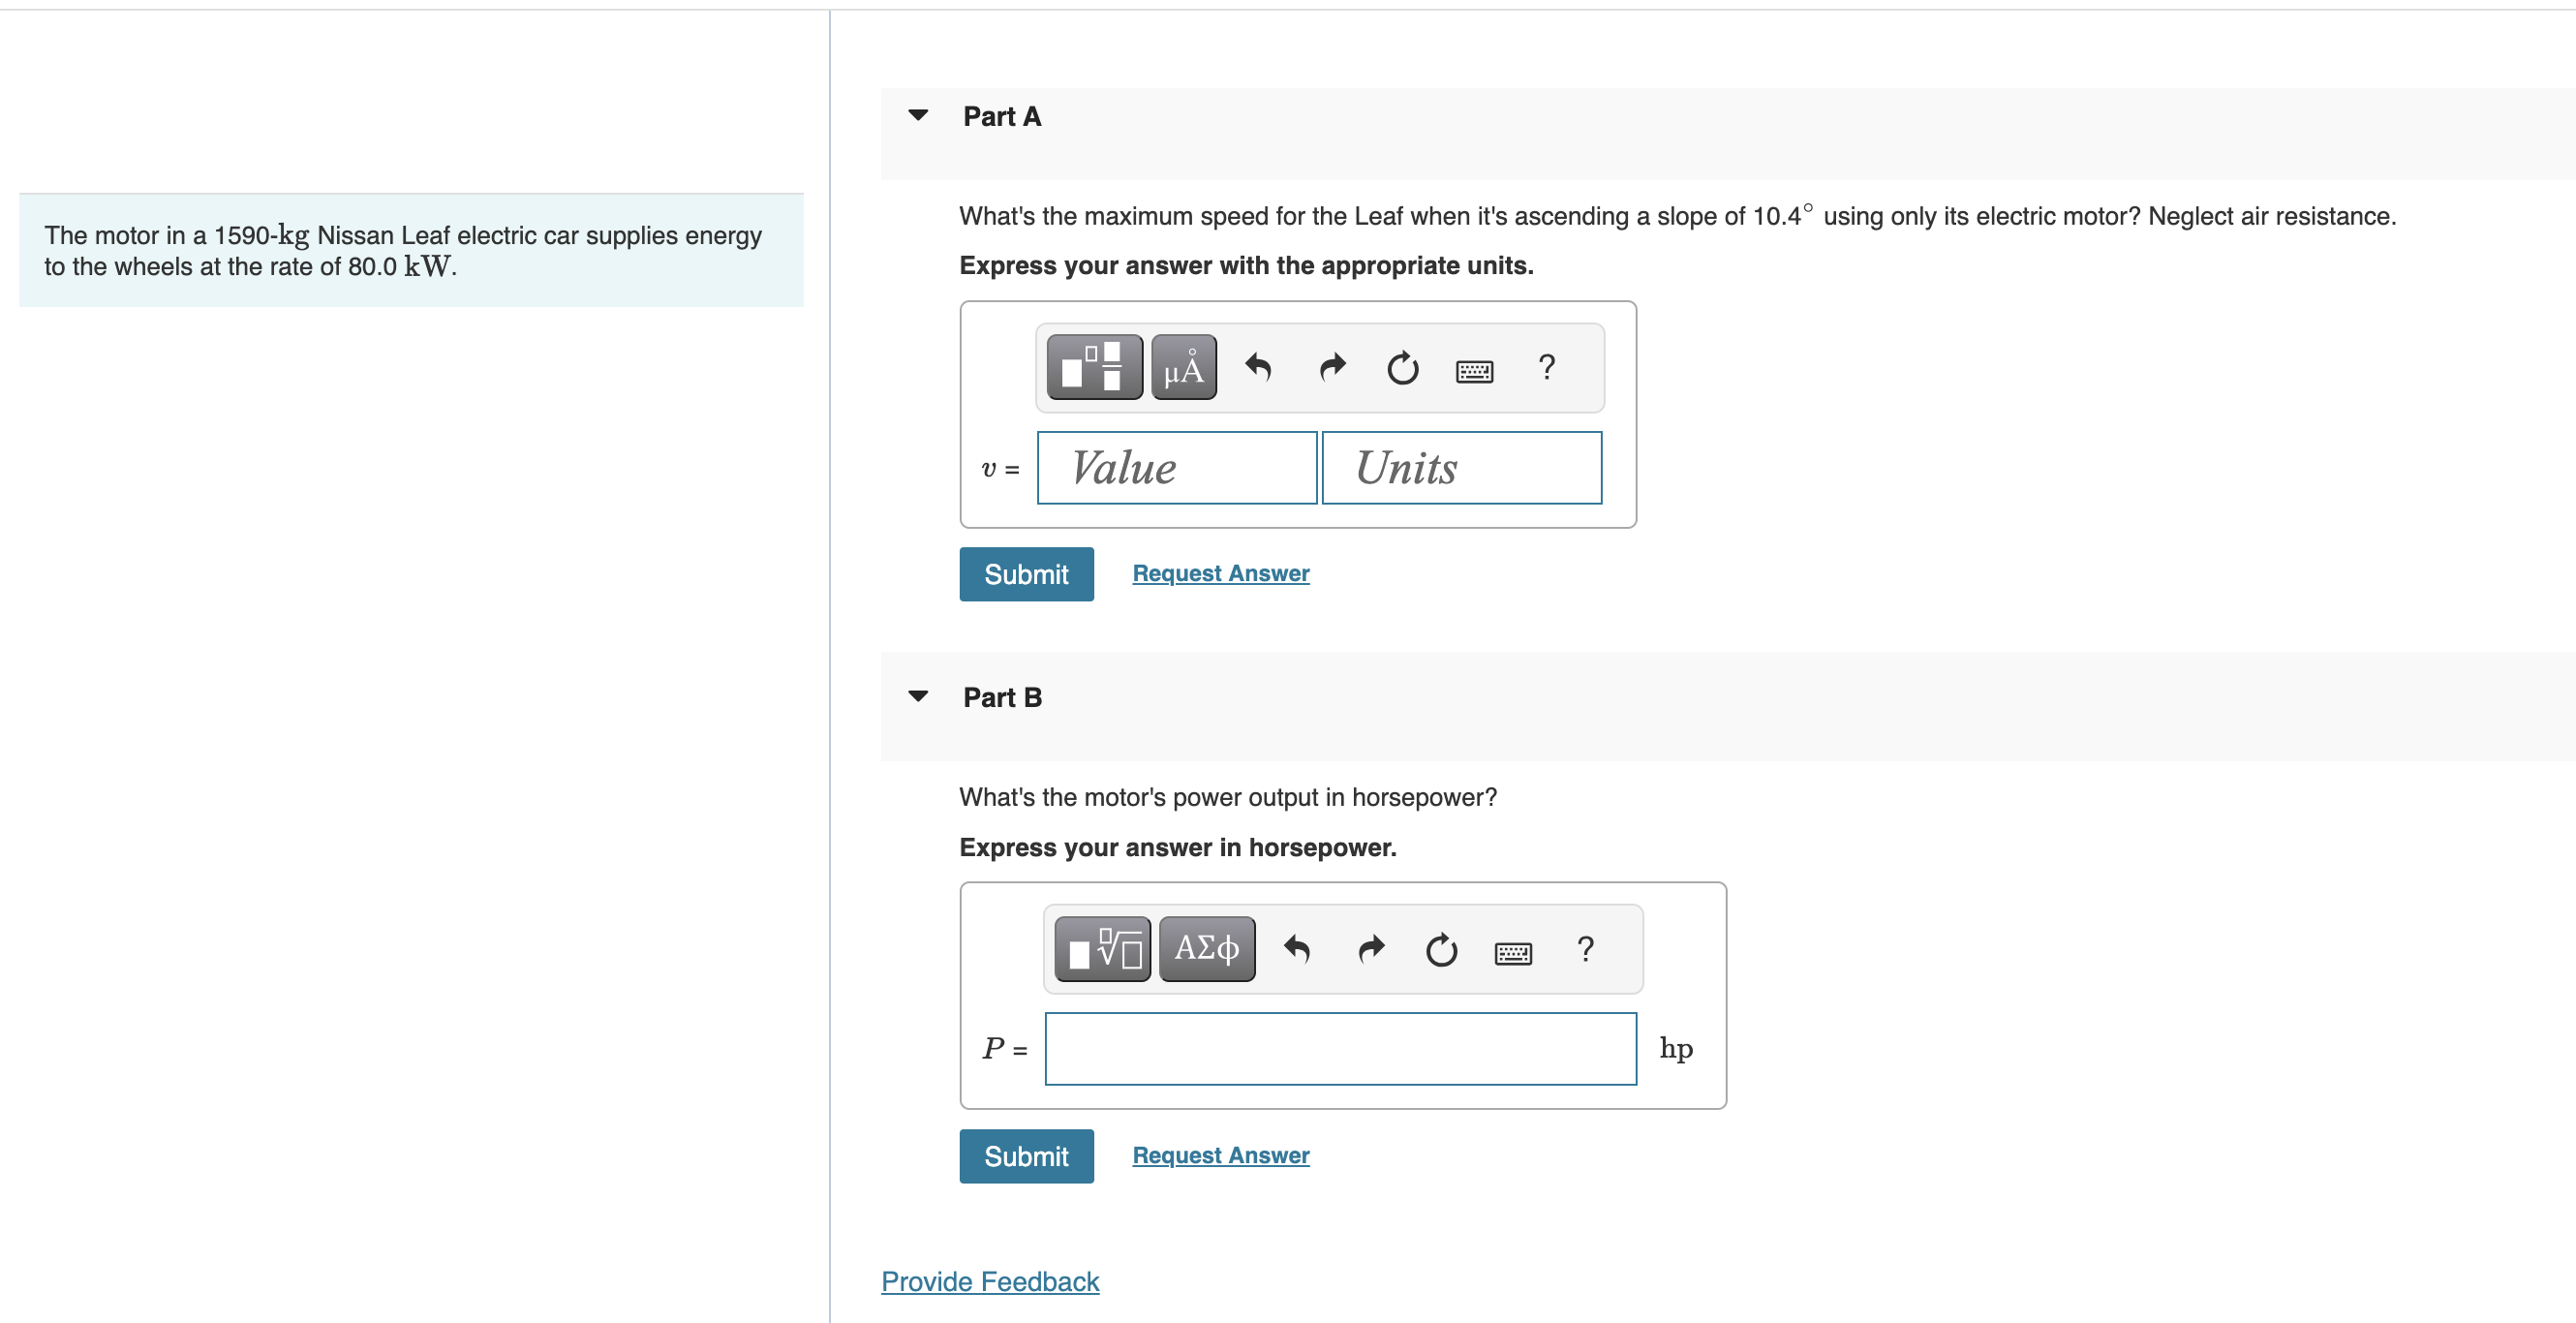The width and height of the screenshot is (2576, 1323).
Task: Collapse the Part B section
Action: [918, 696]
